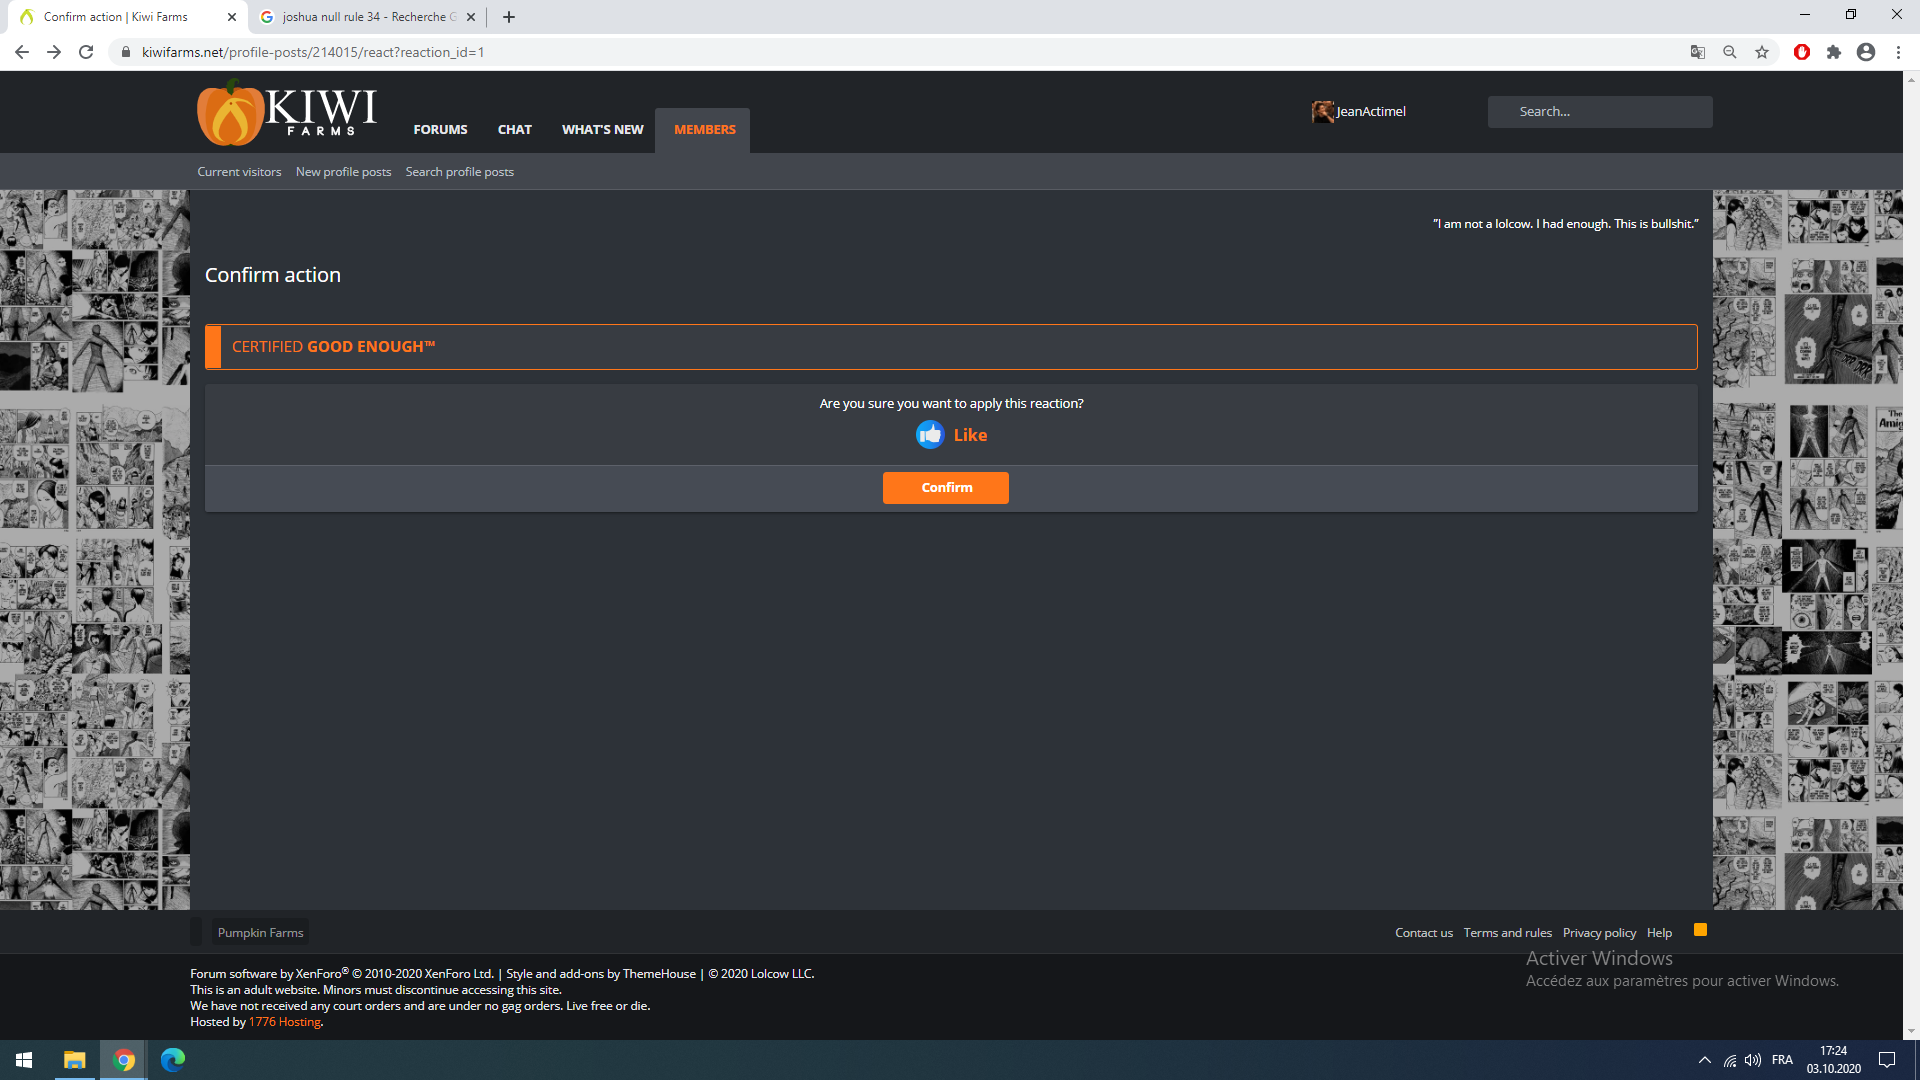Open Windows notification center
The height and width of the screenshot is (1080, 1920).
[1887, 1060]
